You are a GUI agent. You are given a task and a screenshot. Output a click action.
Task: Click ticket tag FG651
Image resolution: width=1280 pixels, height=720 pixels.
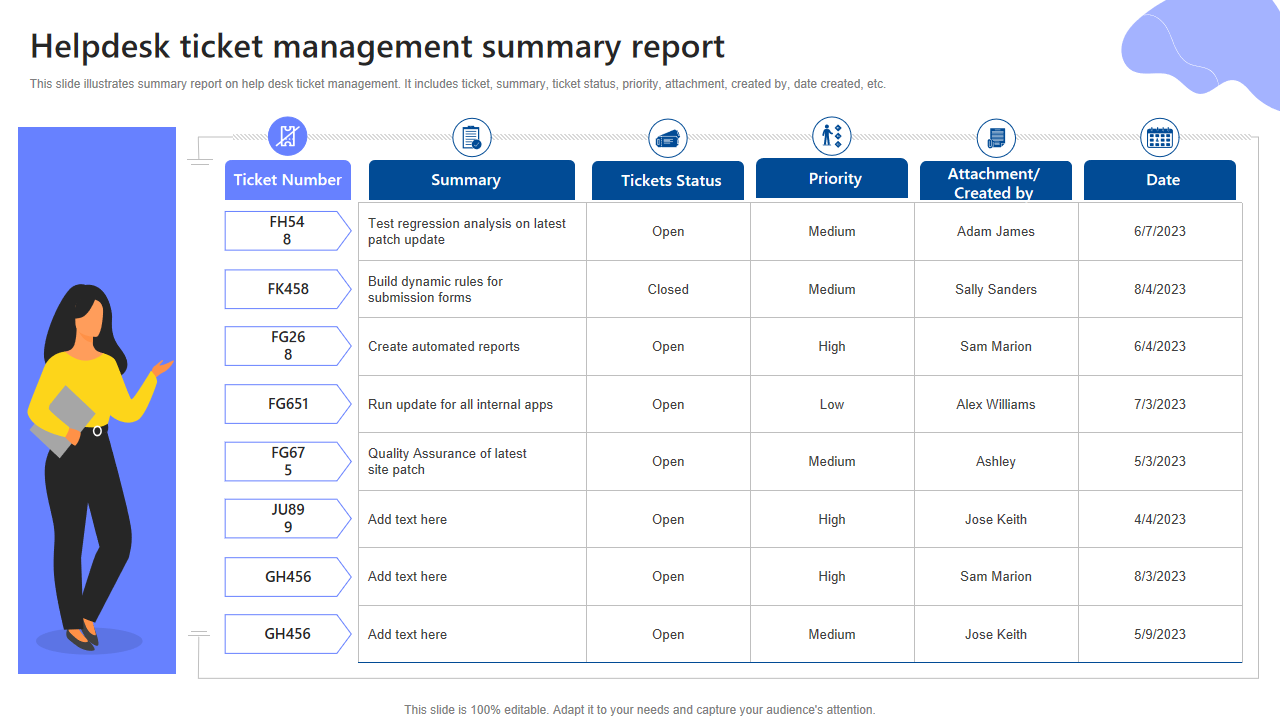pos(288,404)
